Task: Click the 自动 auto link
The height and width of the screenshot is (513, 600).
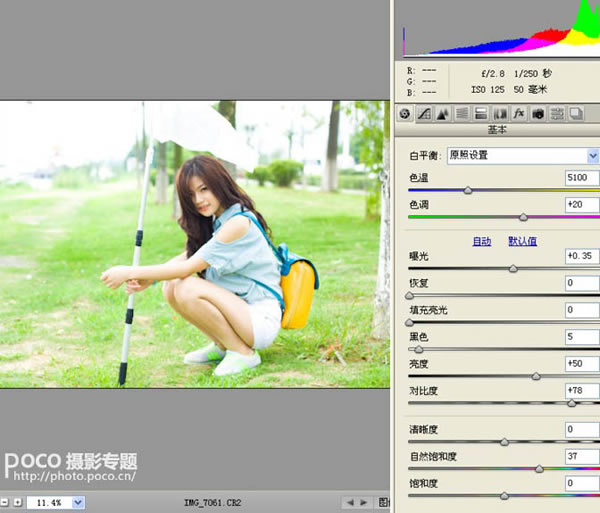Action: (481, 241)
